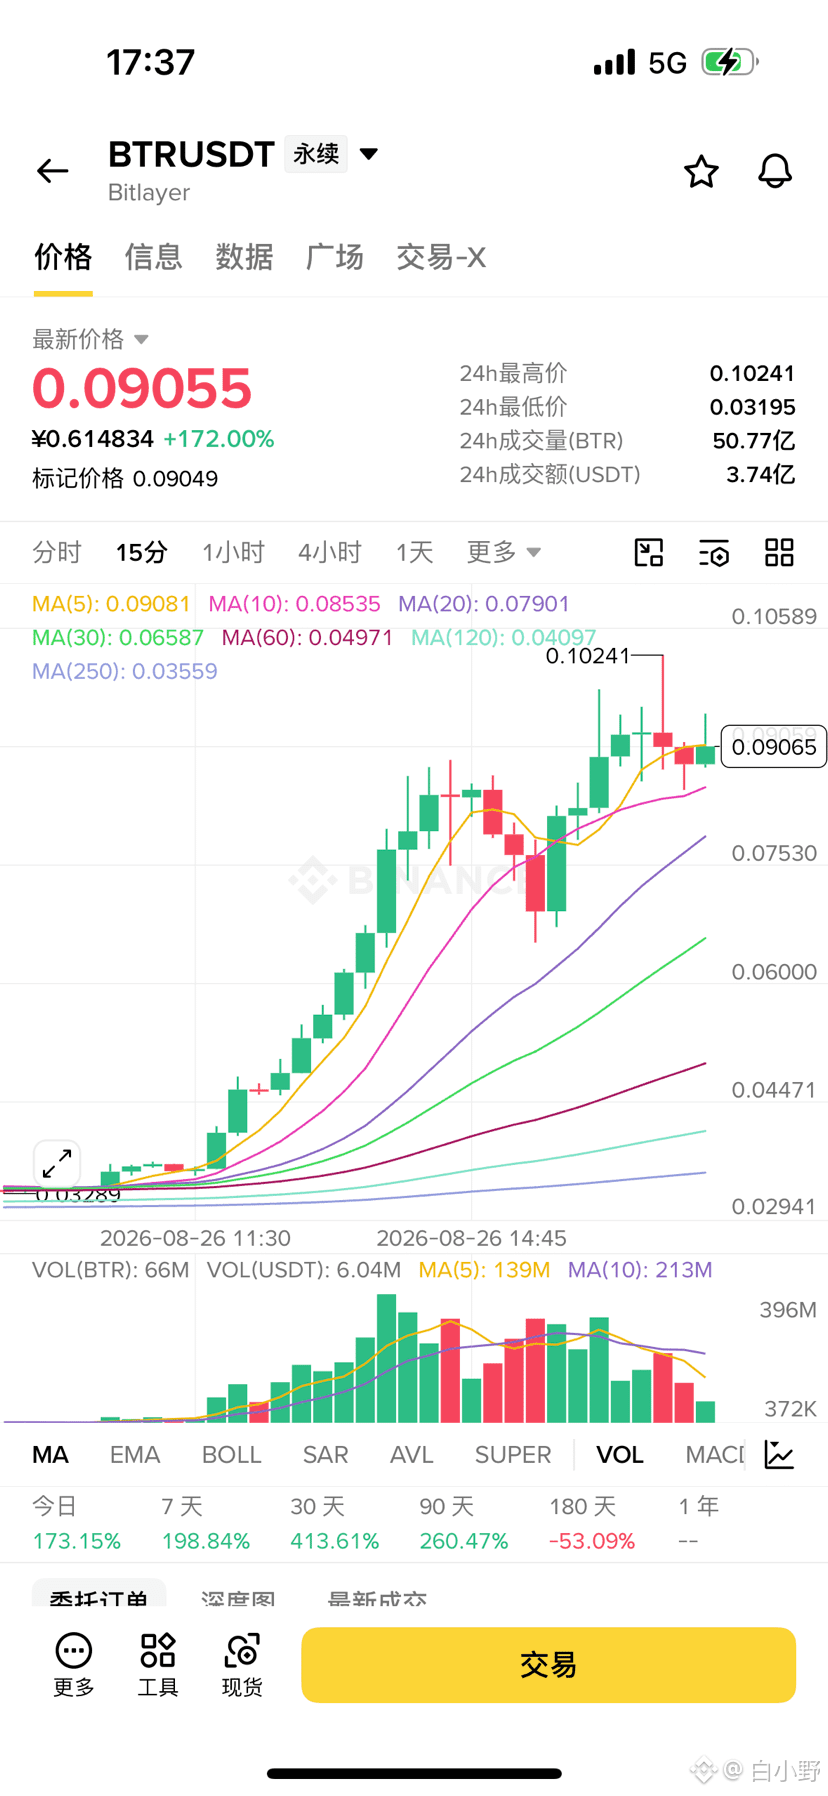This screenshot has height=1796, width=828.
Task: Switch to the 信息 tab
Action: 153,257
